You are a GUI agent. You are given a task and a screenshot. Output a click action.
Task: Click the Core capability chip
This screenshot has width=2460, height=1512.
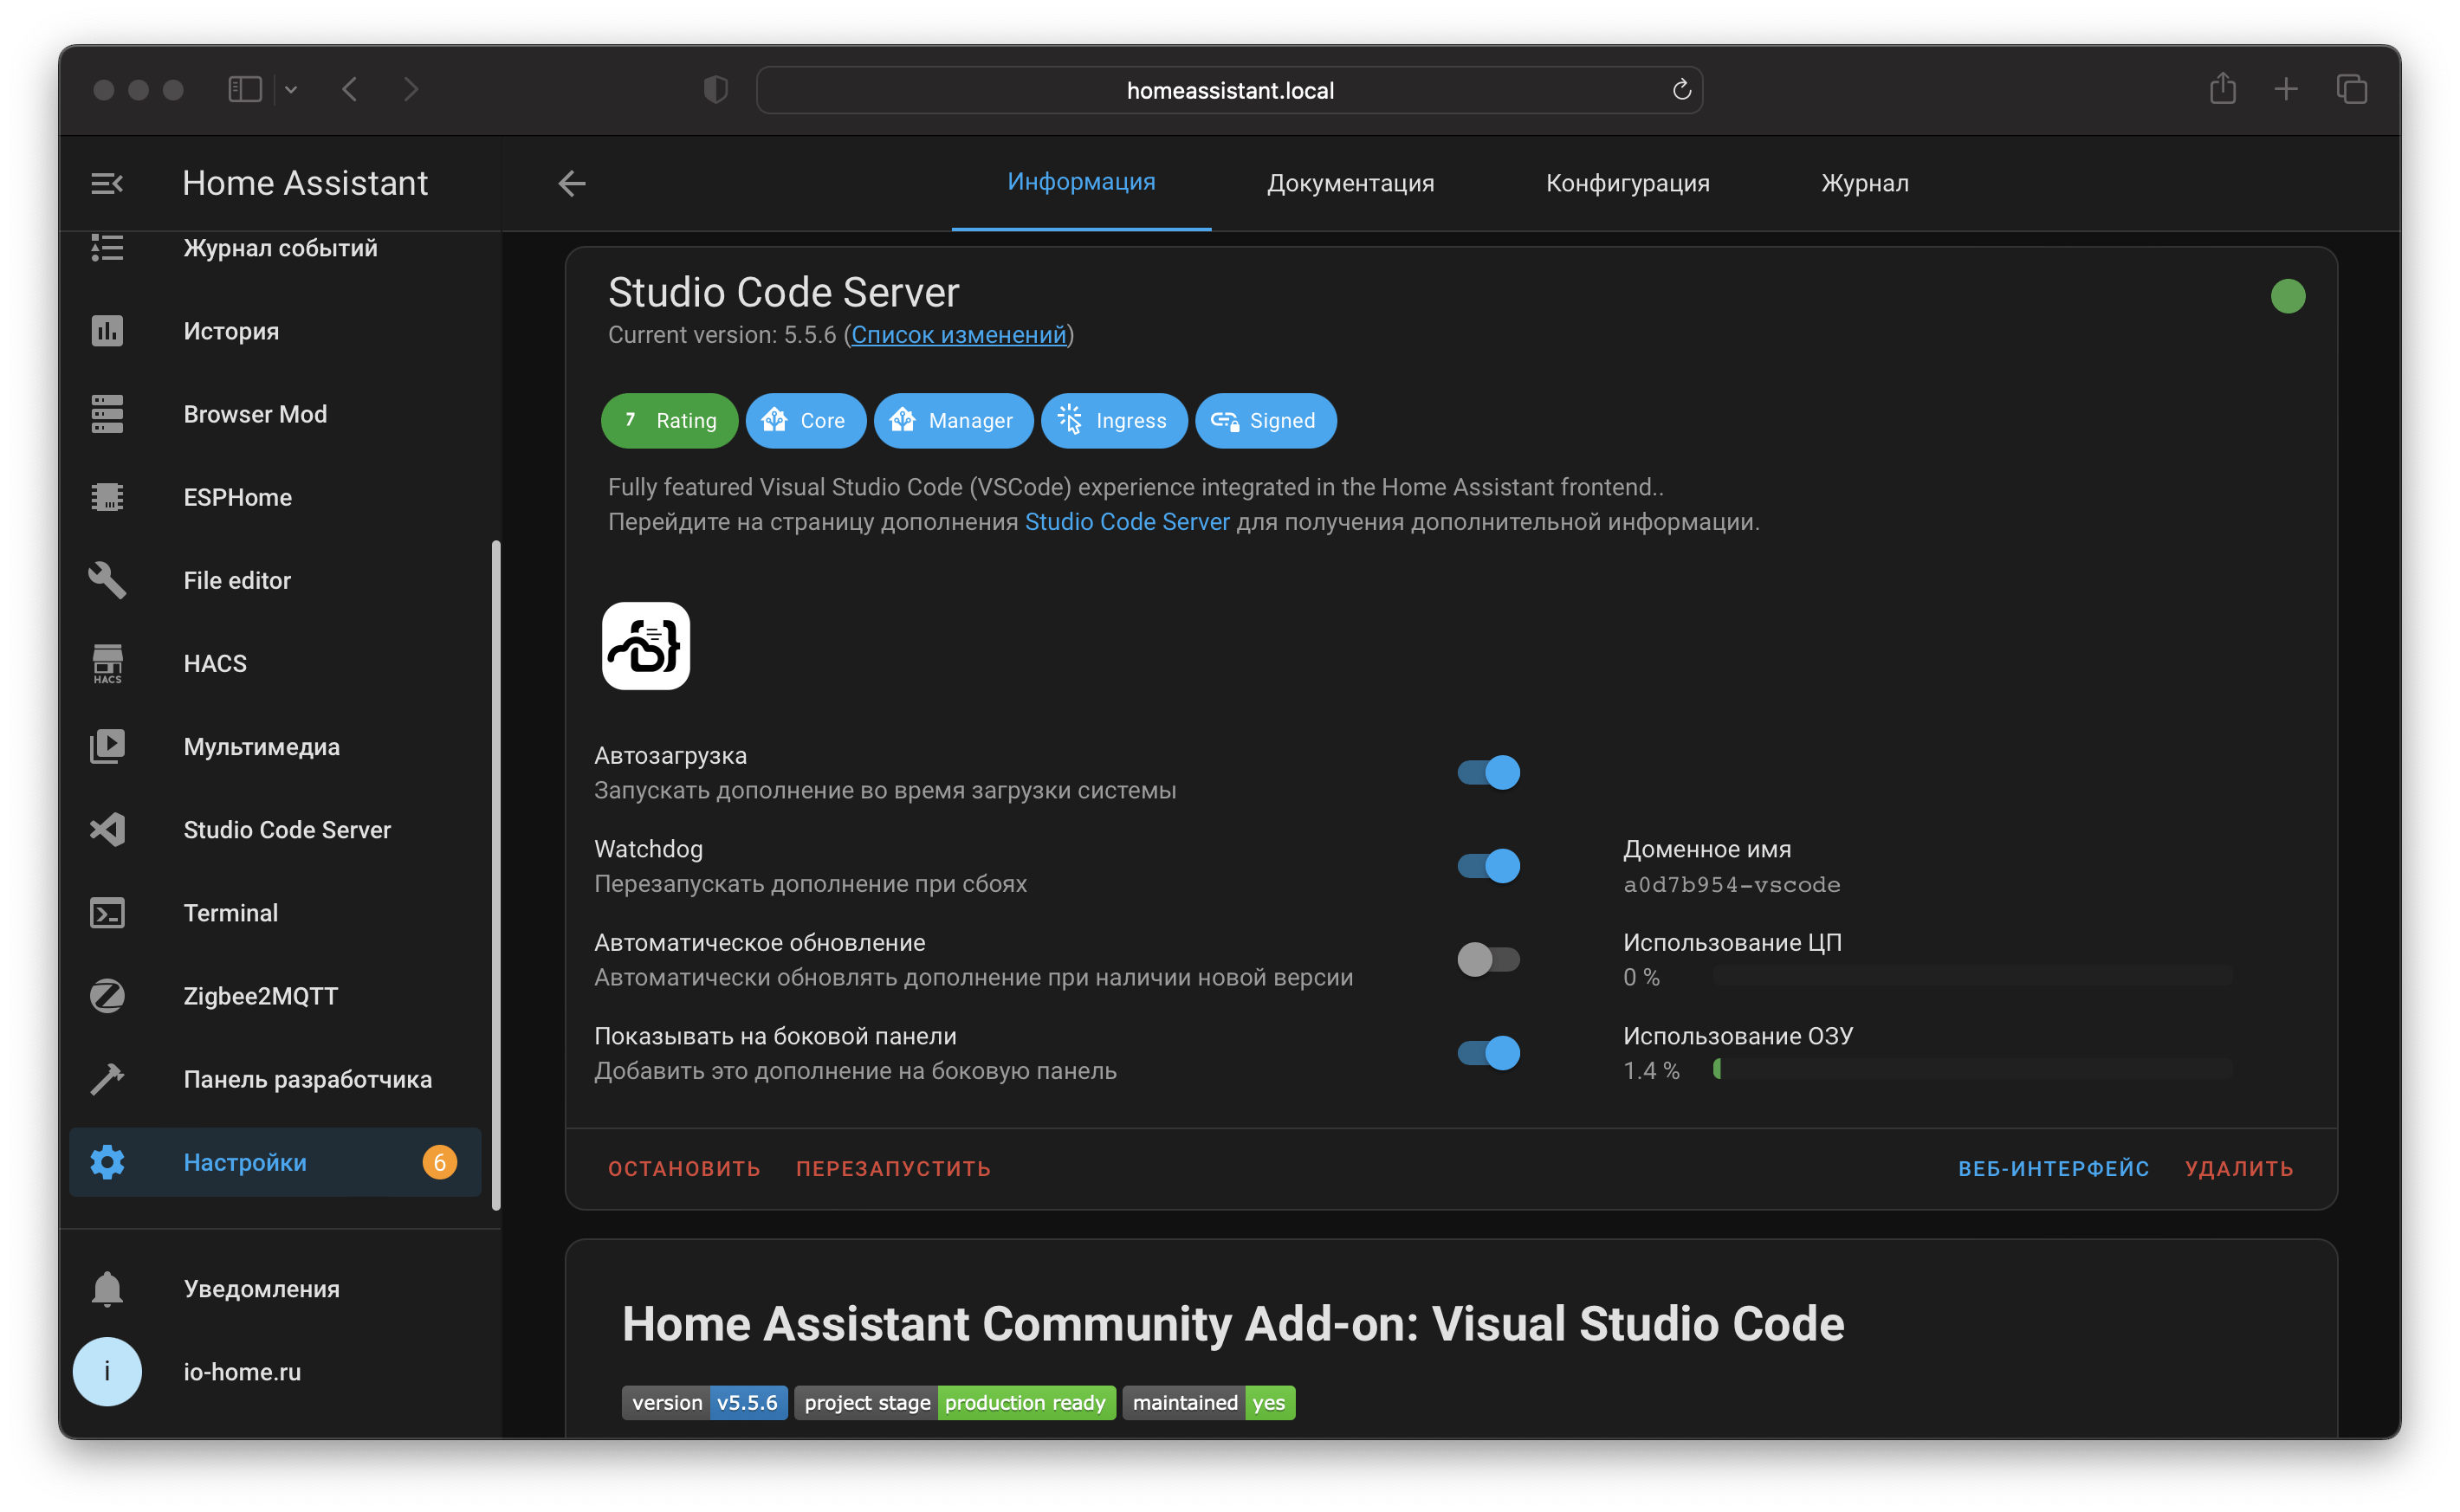pos(805,421)
